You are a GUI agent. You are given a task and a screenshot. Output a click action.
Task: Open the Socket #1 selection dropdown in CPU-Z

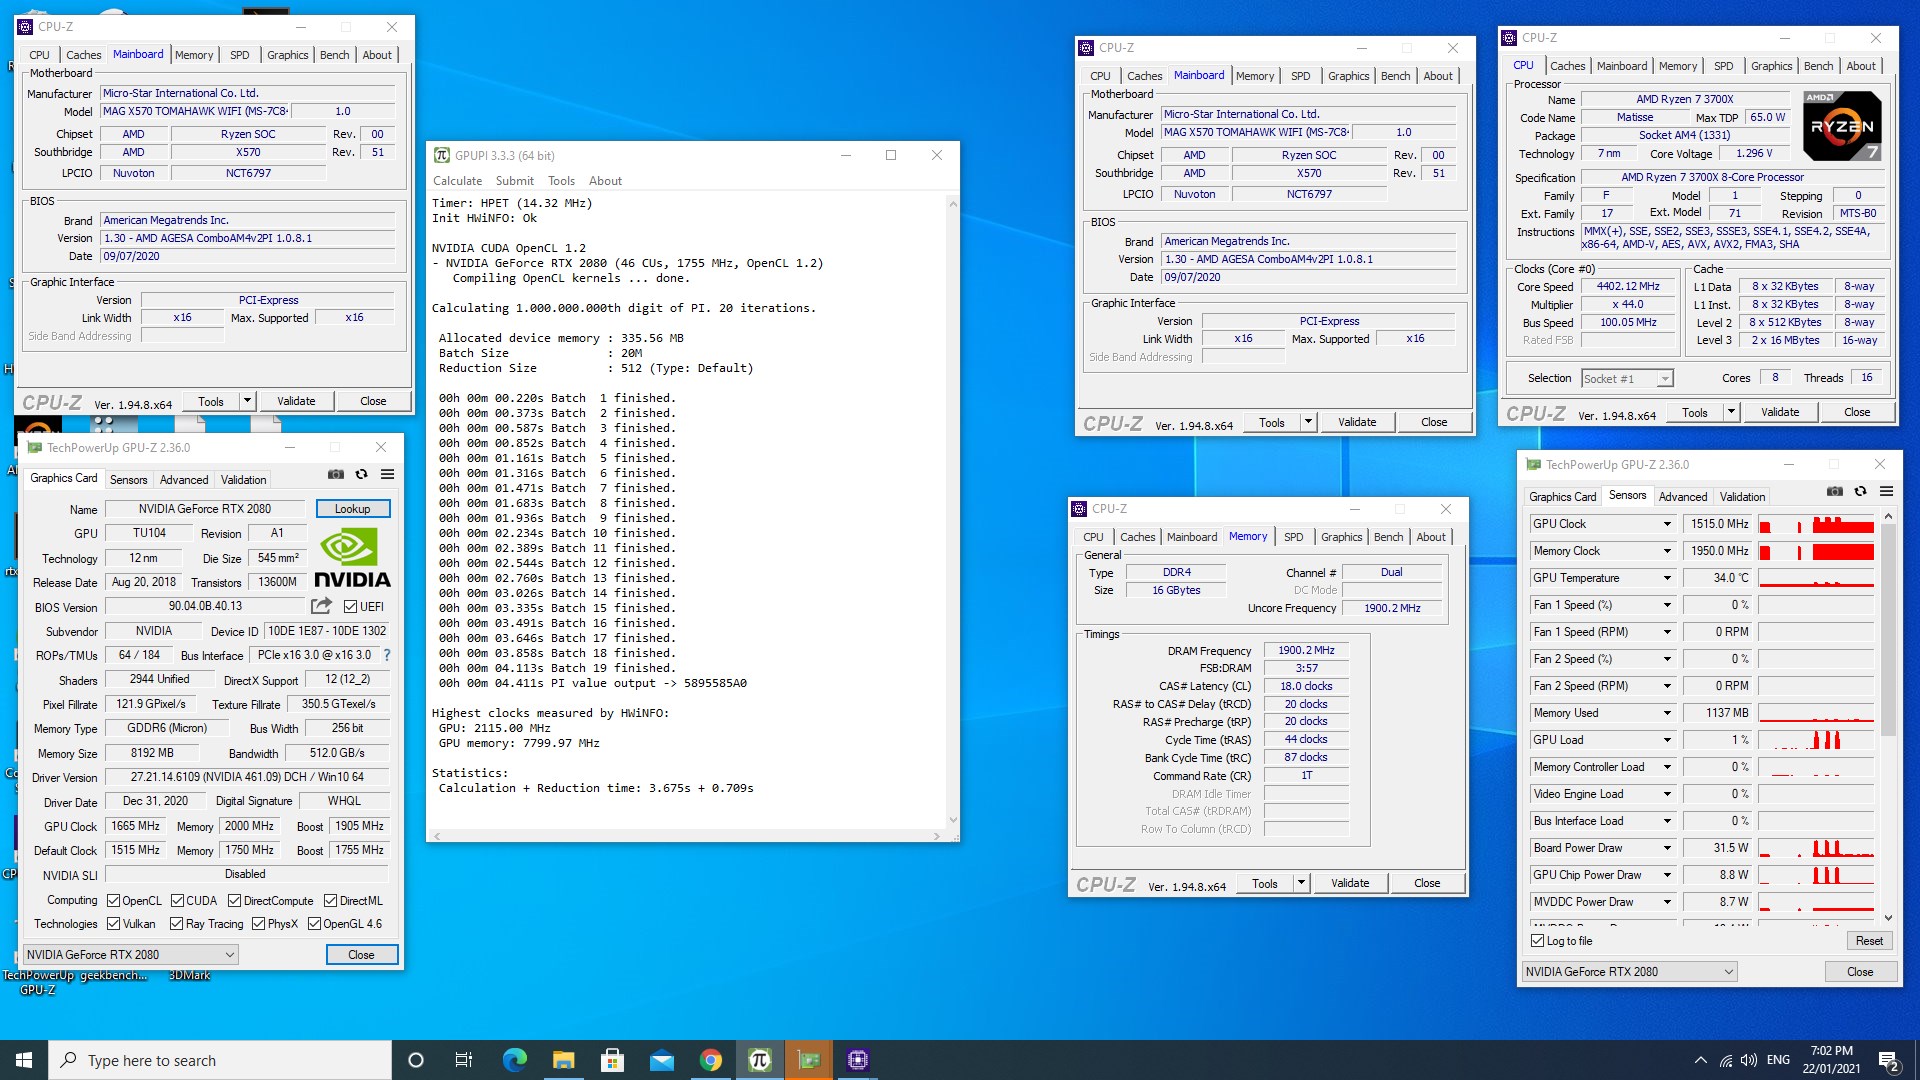[1627, 379]
